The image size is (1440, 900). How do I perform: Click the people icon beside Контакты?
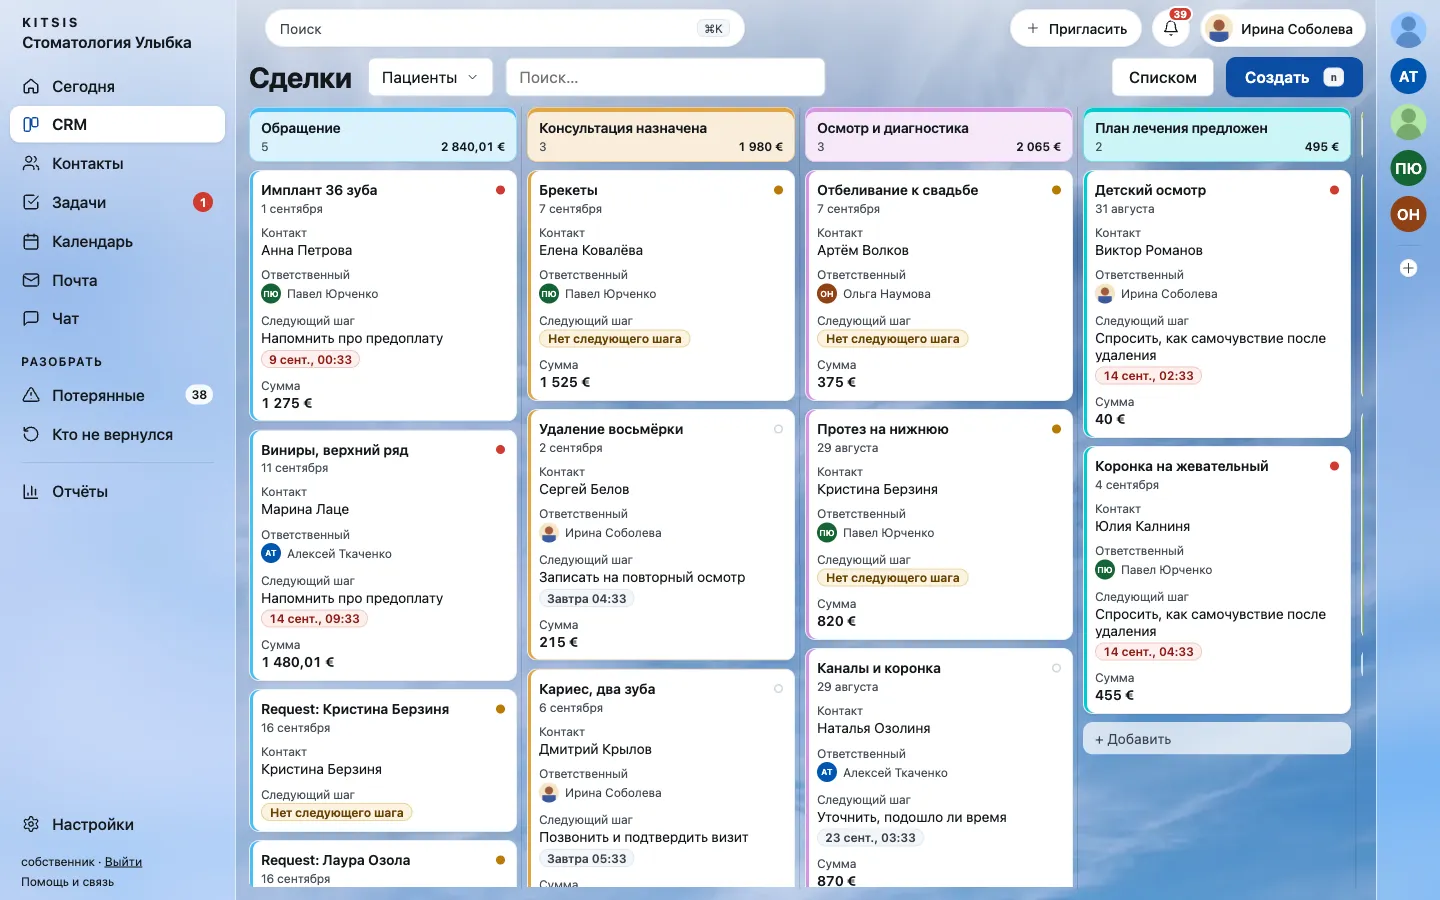(31, 163)
